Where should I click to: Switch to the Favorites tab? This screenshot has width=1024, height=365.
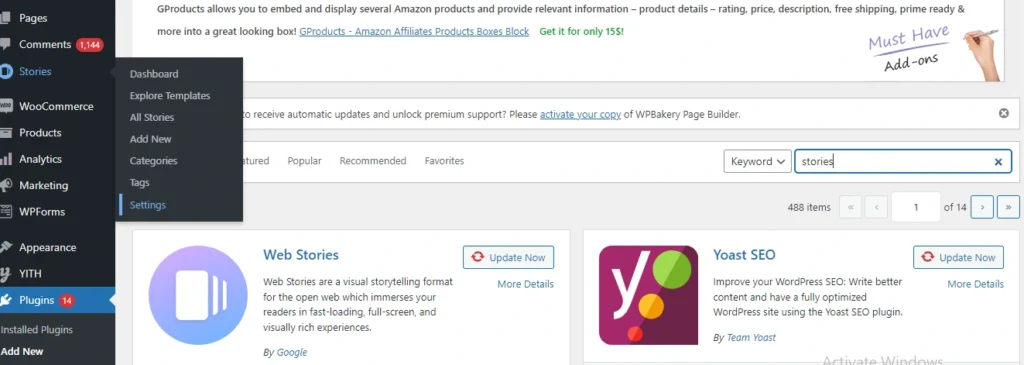click(x=444, y=161)
